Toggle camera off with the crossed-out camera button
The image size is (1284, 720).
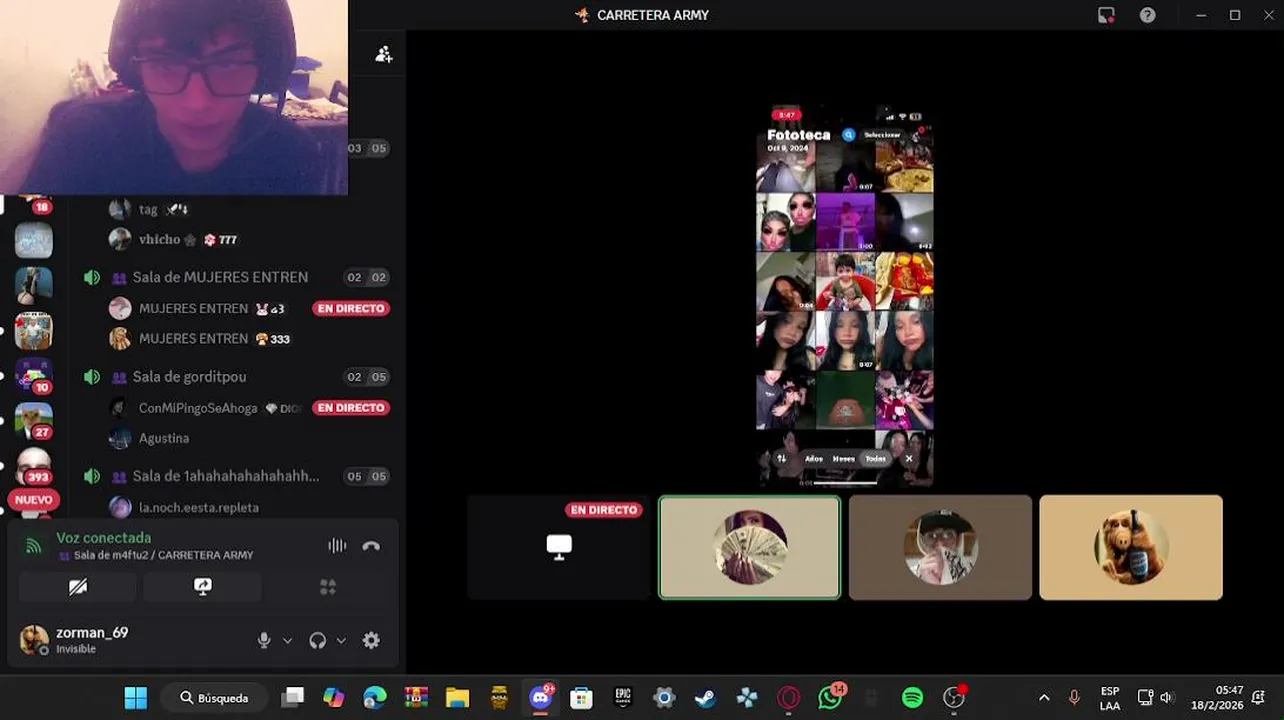coord(78,587)
